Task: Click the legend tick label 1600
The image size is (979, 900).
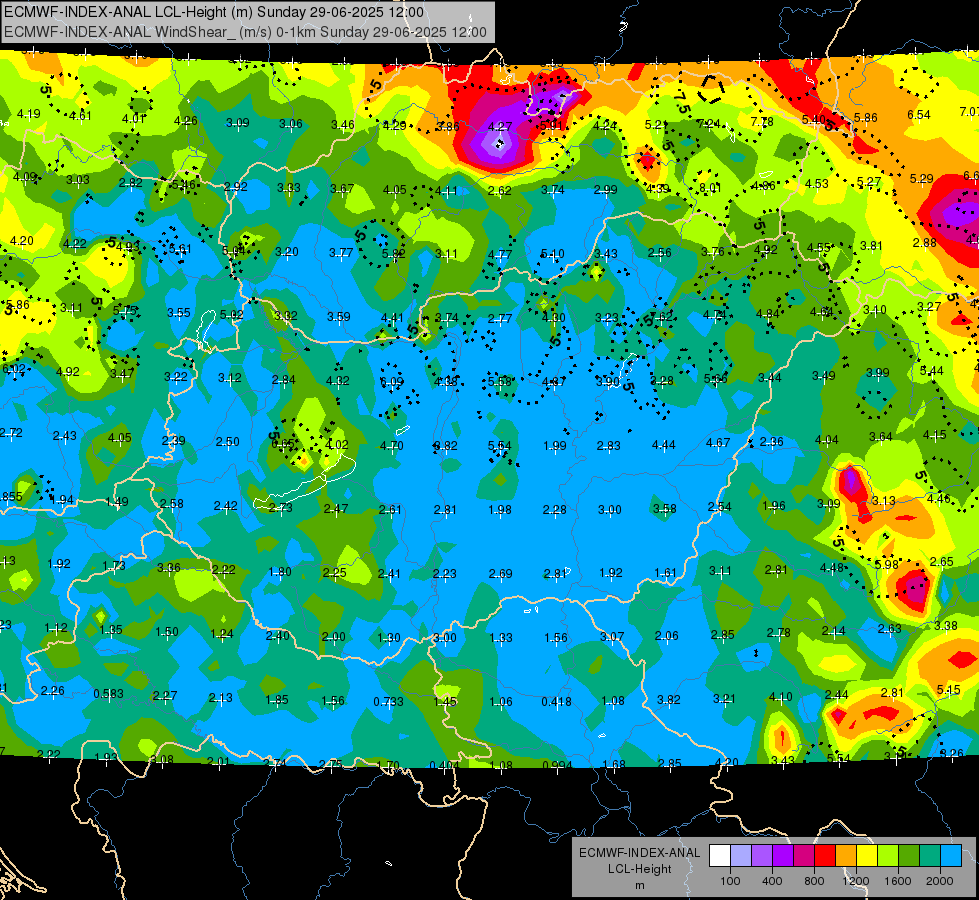Action: click(898, 881)
